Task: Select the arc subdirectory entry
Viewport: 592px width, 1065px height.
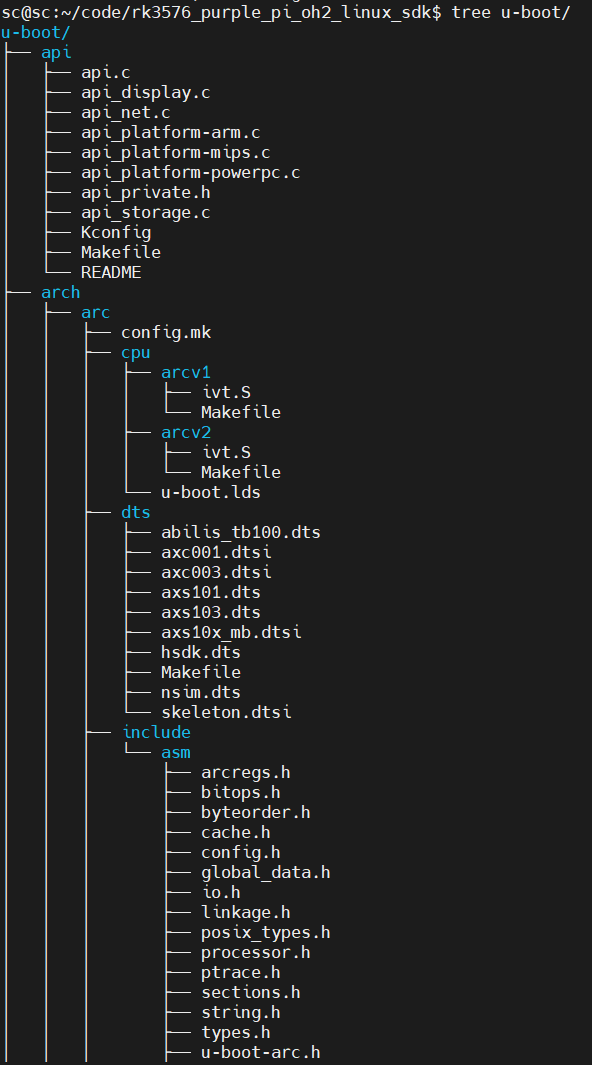Action: [95, 312]
